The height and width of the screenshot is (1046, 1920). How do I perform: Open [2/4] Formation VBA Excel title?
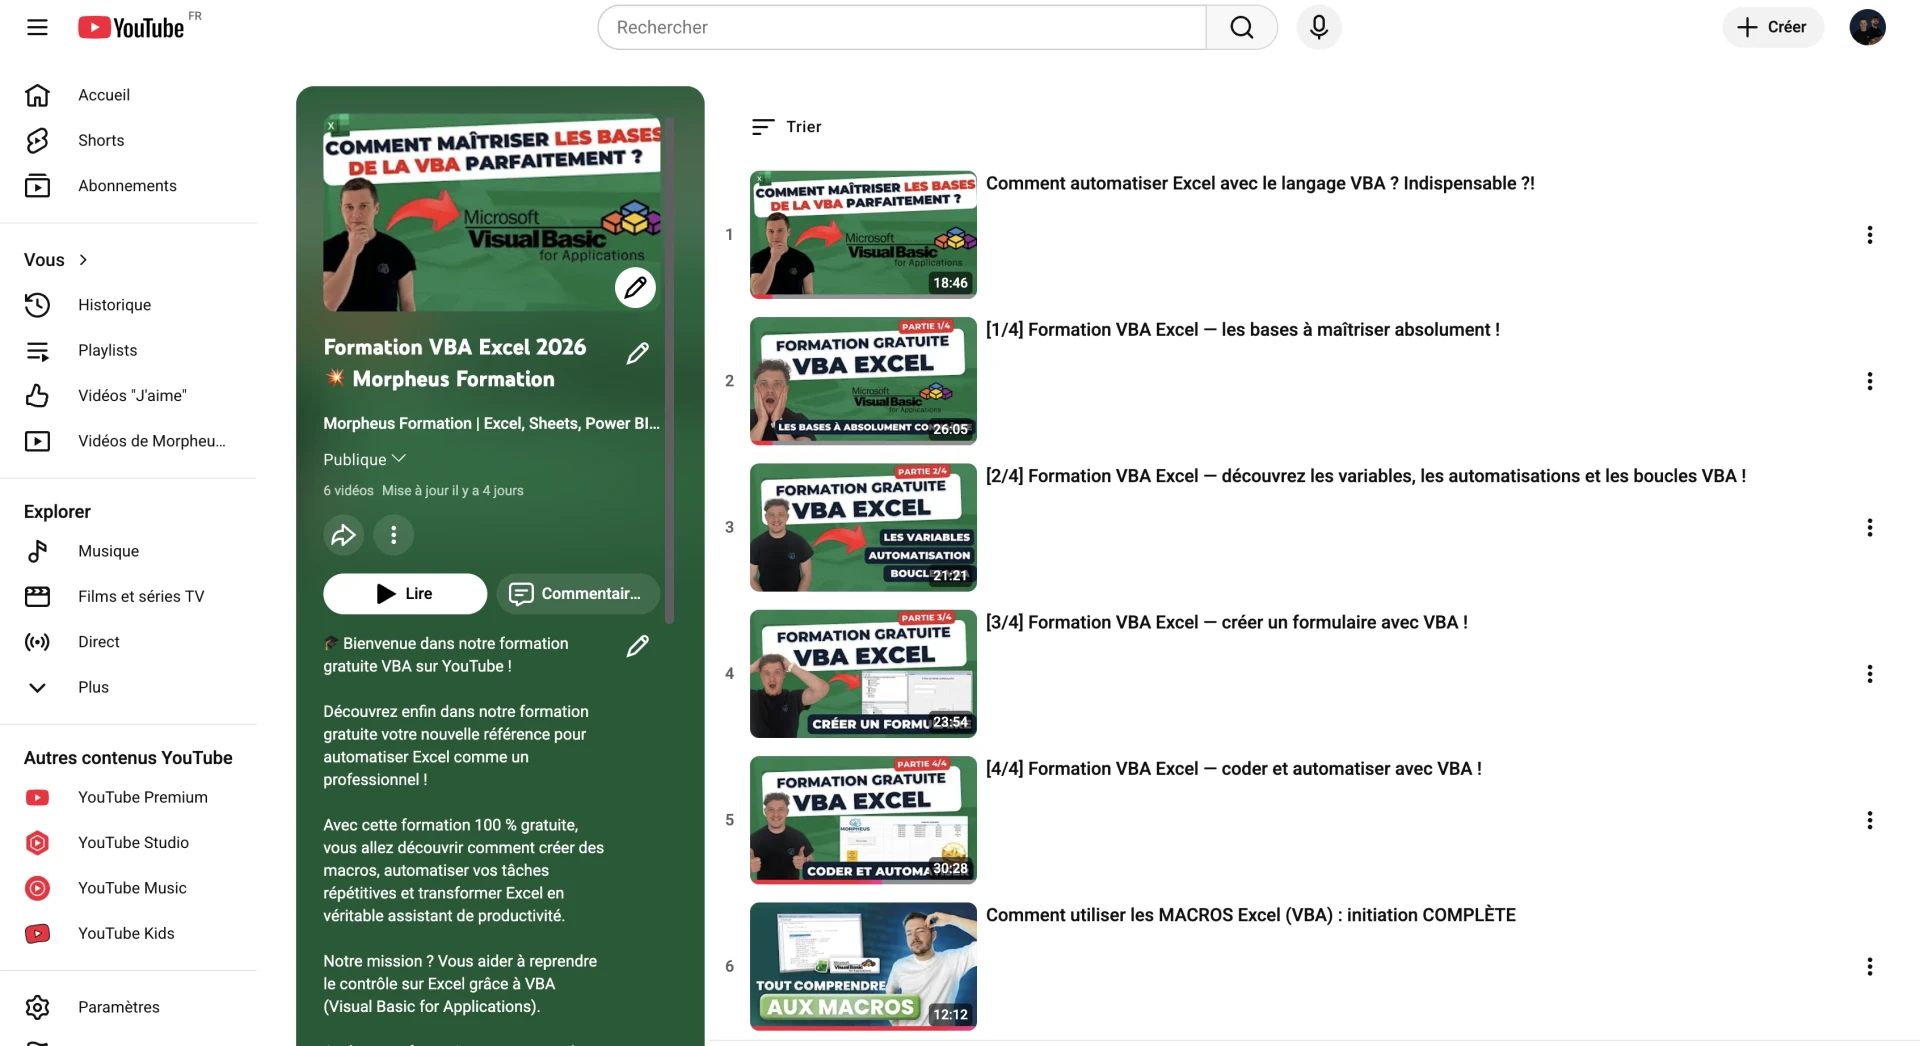pos(1366,476)
